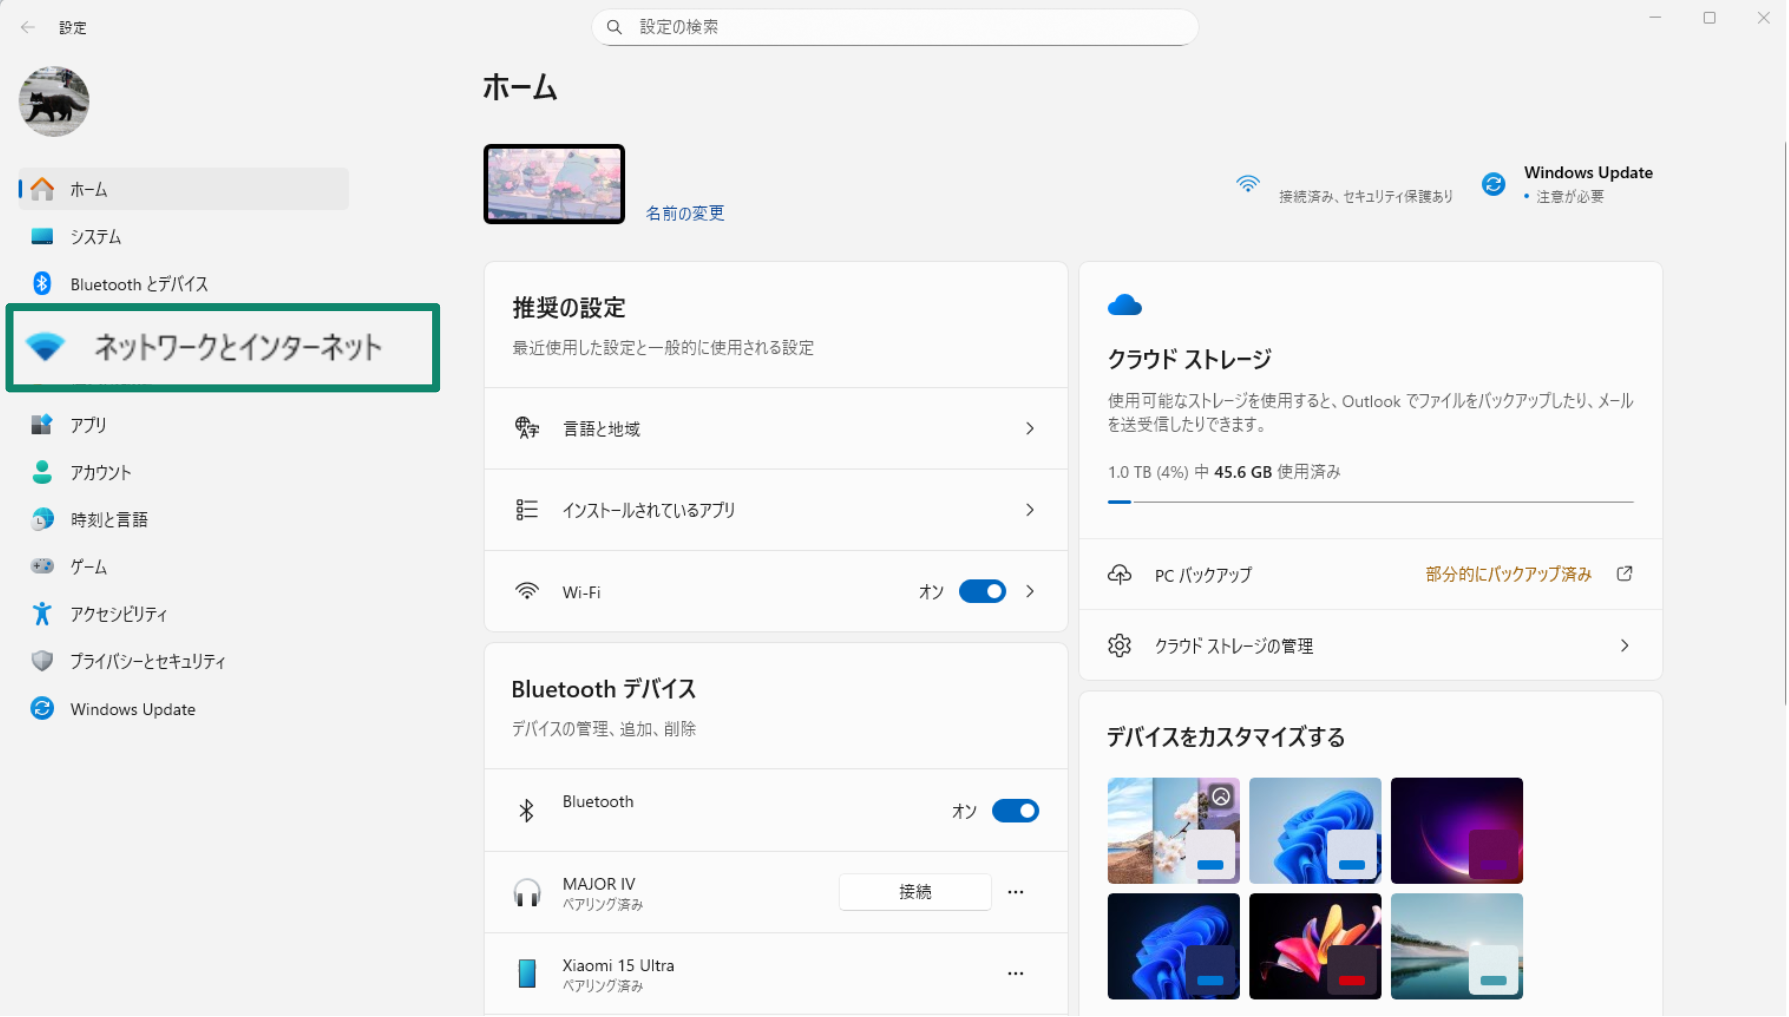Click the Wi-Fi status icon in the header
Image resolution: width=1789 pixels, height=1017 pixels.
pos(1247,184)
